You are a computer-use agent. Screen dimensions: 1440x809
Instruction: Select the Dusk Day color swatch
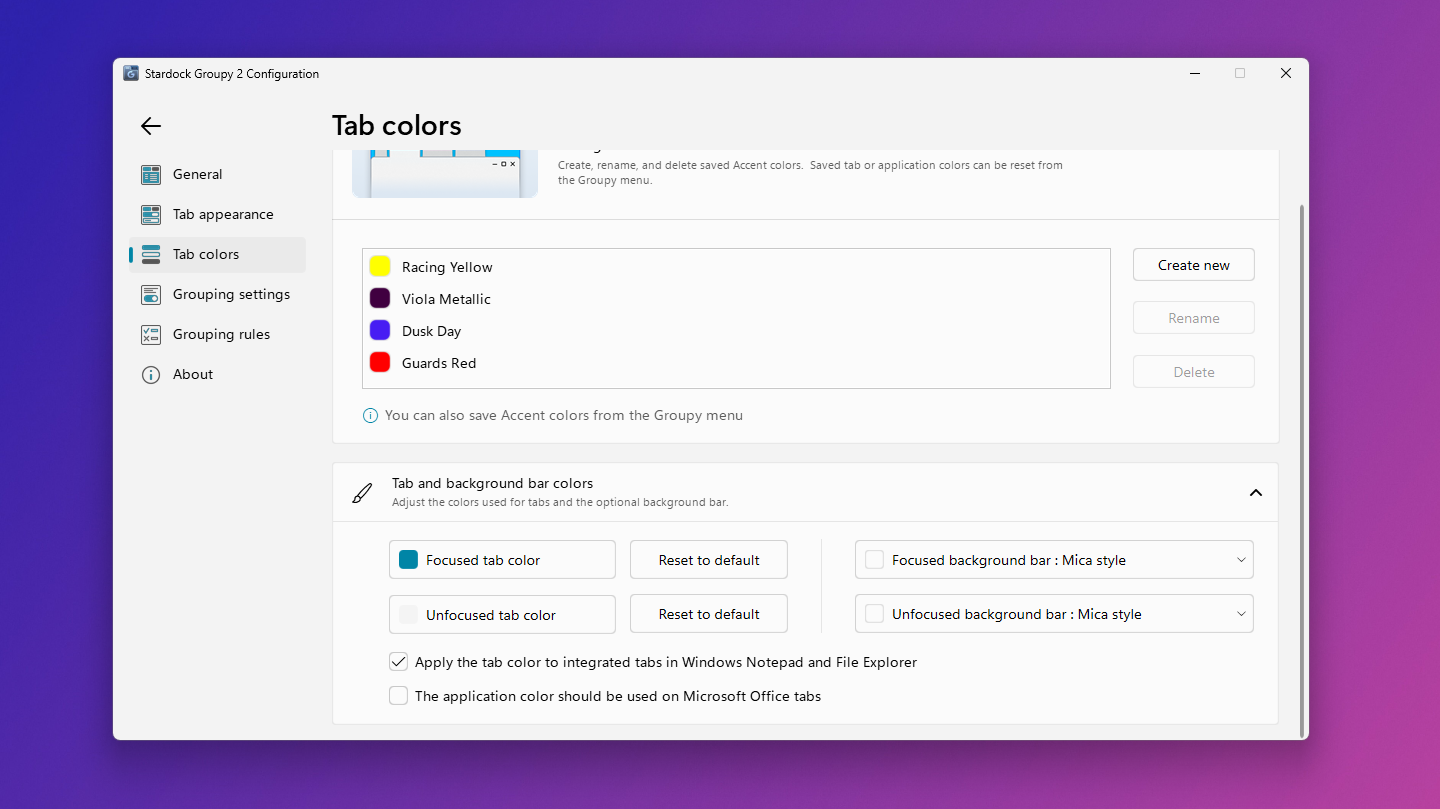[380, 330]
